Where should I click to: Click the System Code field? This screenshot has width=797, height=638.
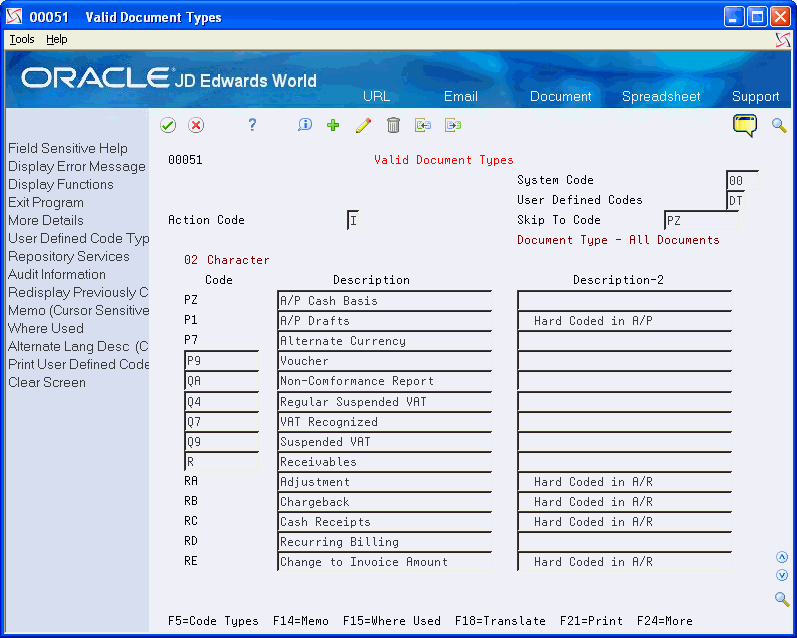(742, 180)
